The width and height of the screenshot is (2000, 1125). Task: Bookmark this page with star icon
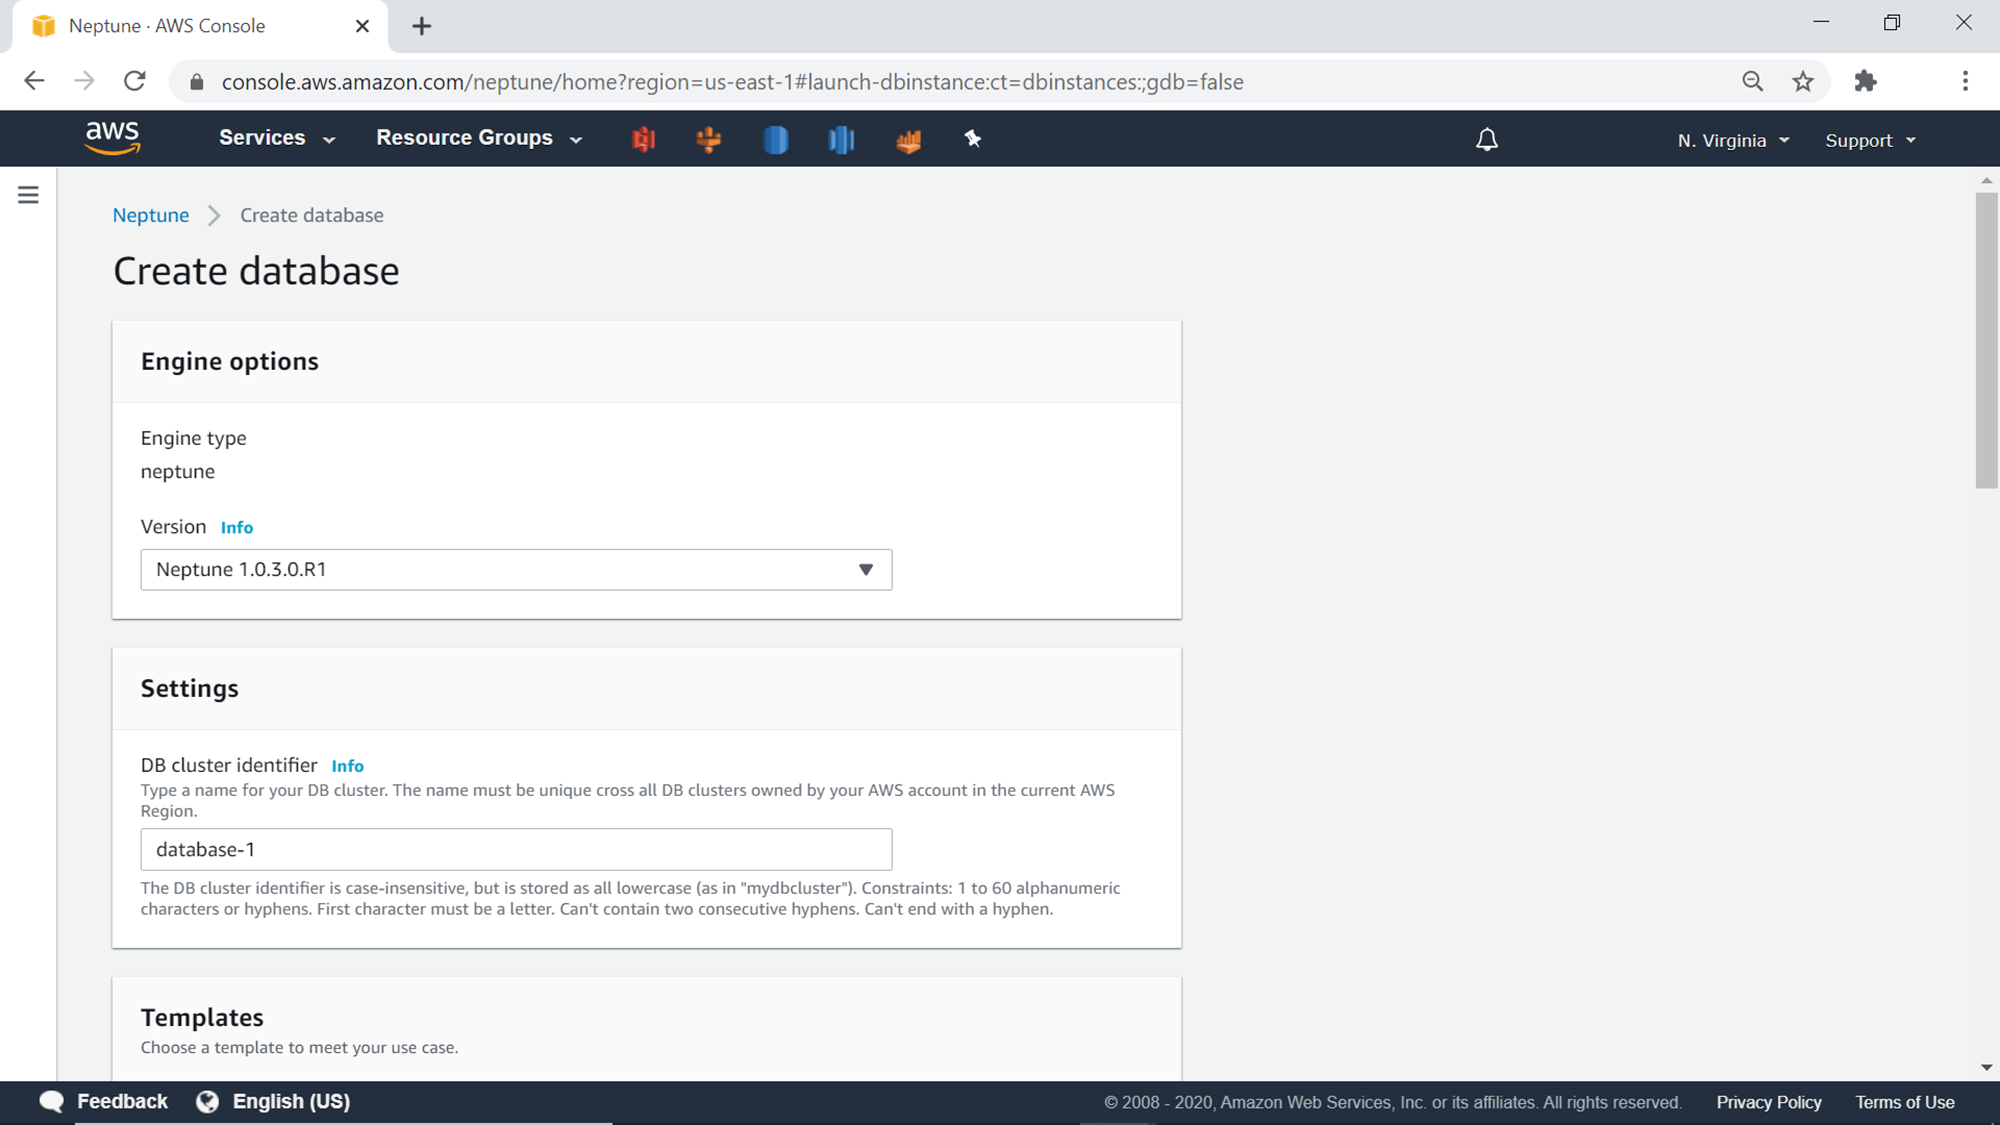1803,82
